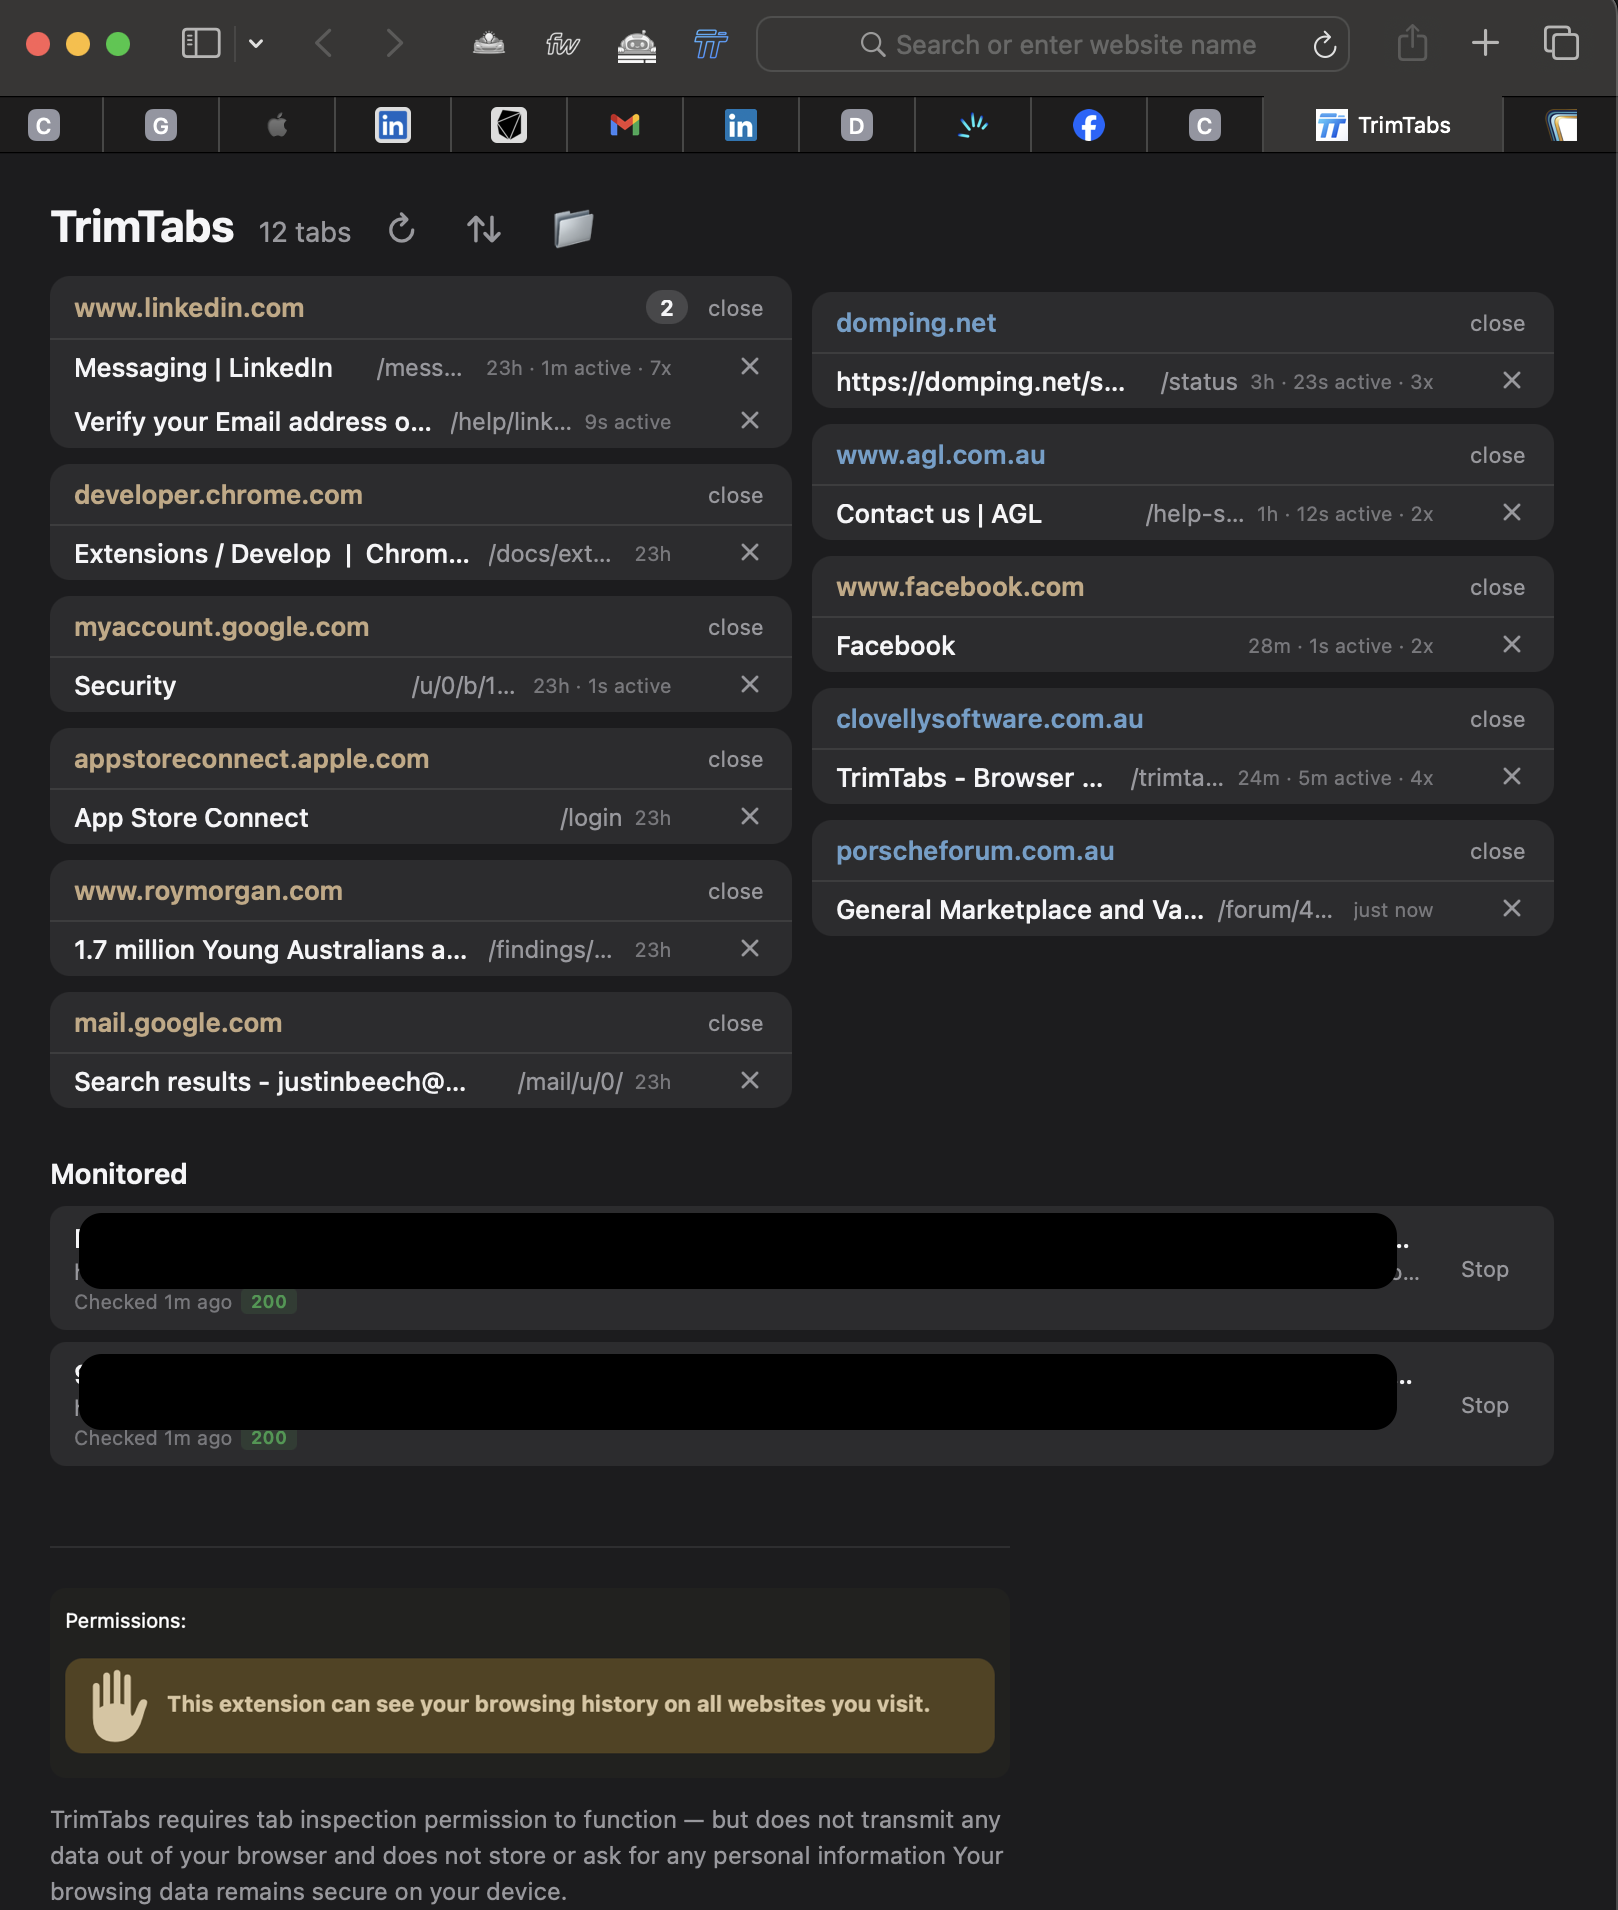Image resolution: width=1618 pixels, height=1910 pixels.
Task: Close the domping.net group
Action: [x=1497, y=324]
